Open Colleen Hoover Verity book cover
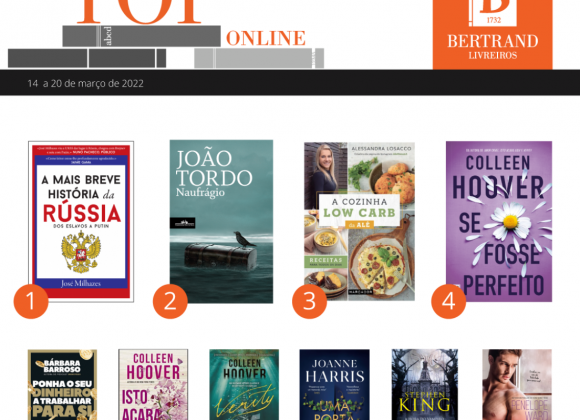This screenshot has width=580, height=420. click(x=244, y=384)
